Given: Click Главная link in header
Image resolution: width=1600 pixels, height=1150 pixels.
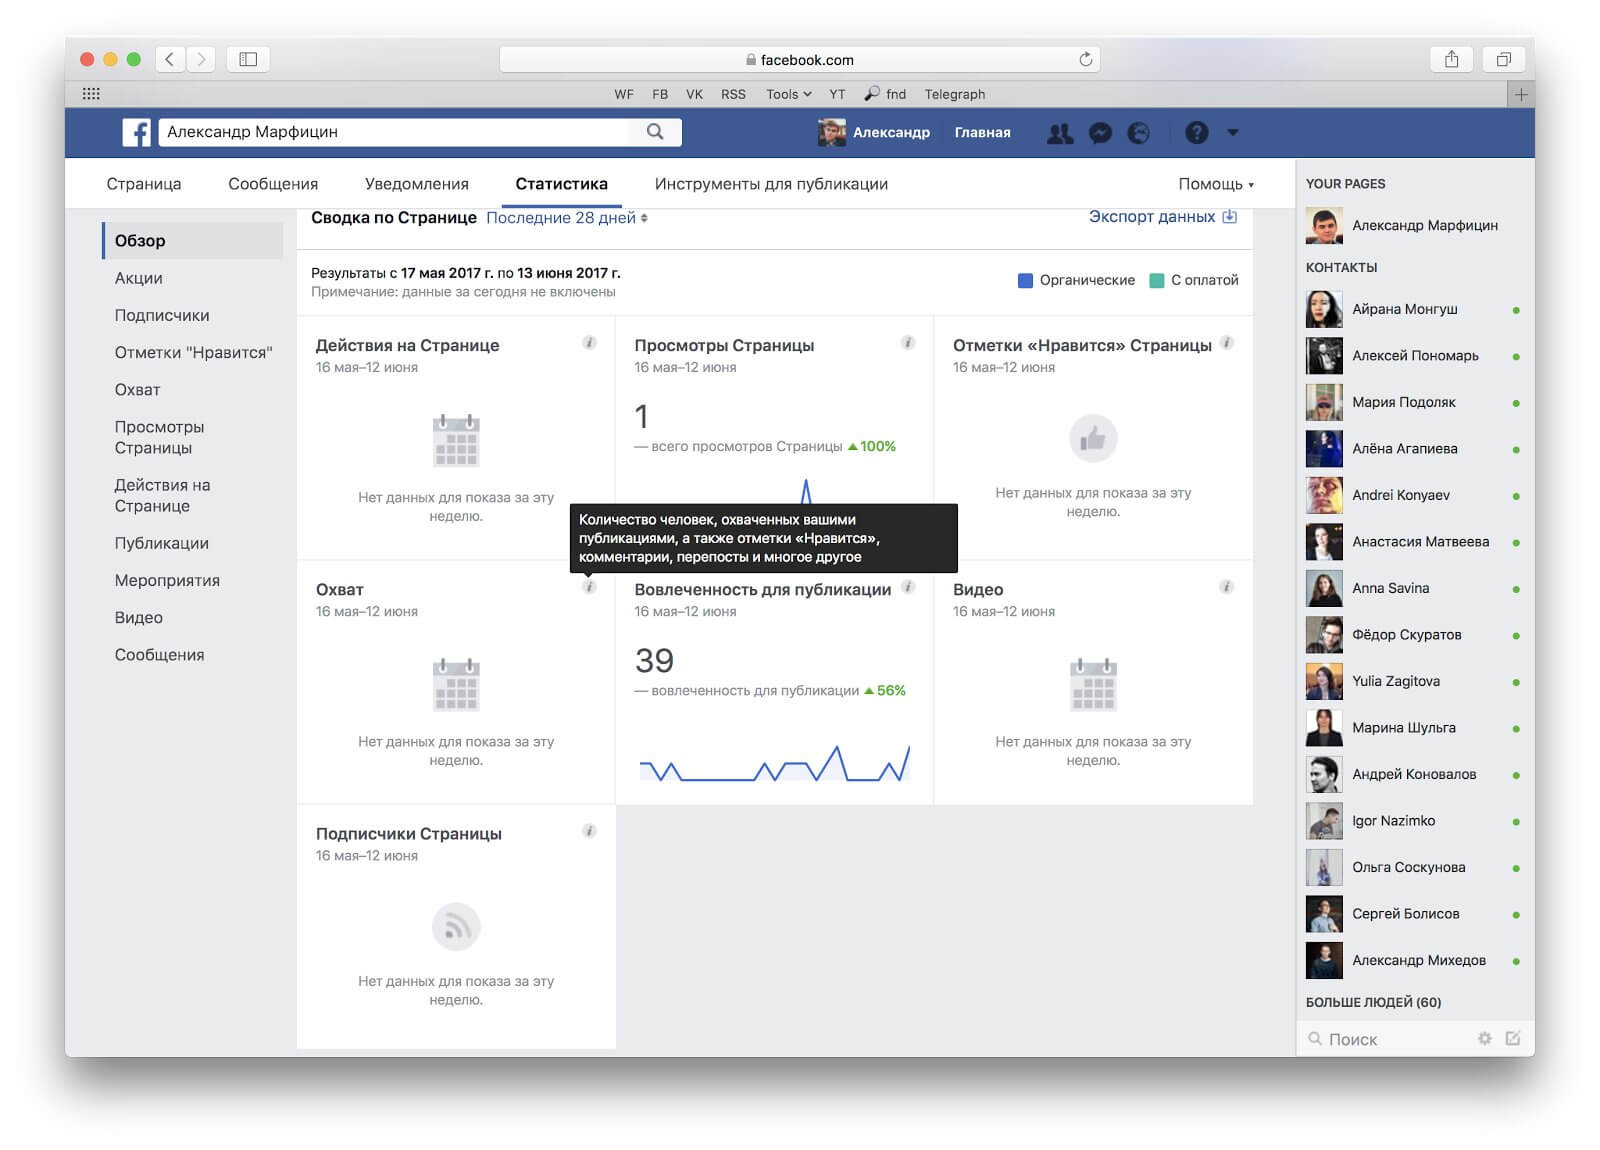Looking at the screenshot, I should point(982,132).
